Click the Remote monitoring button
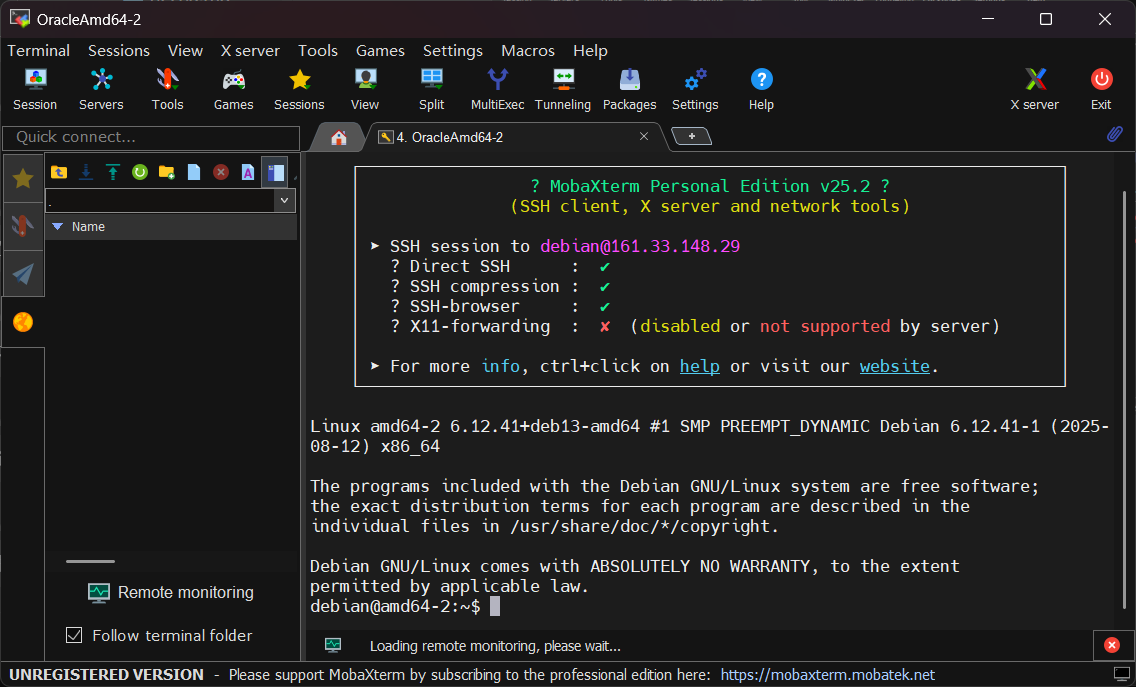This screenshot has width=1136, height=687. coord(171,592)
